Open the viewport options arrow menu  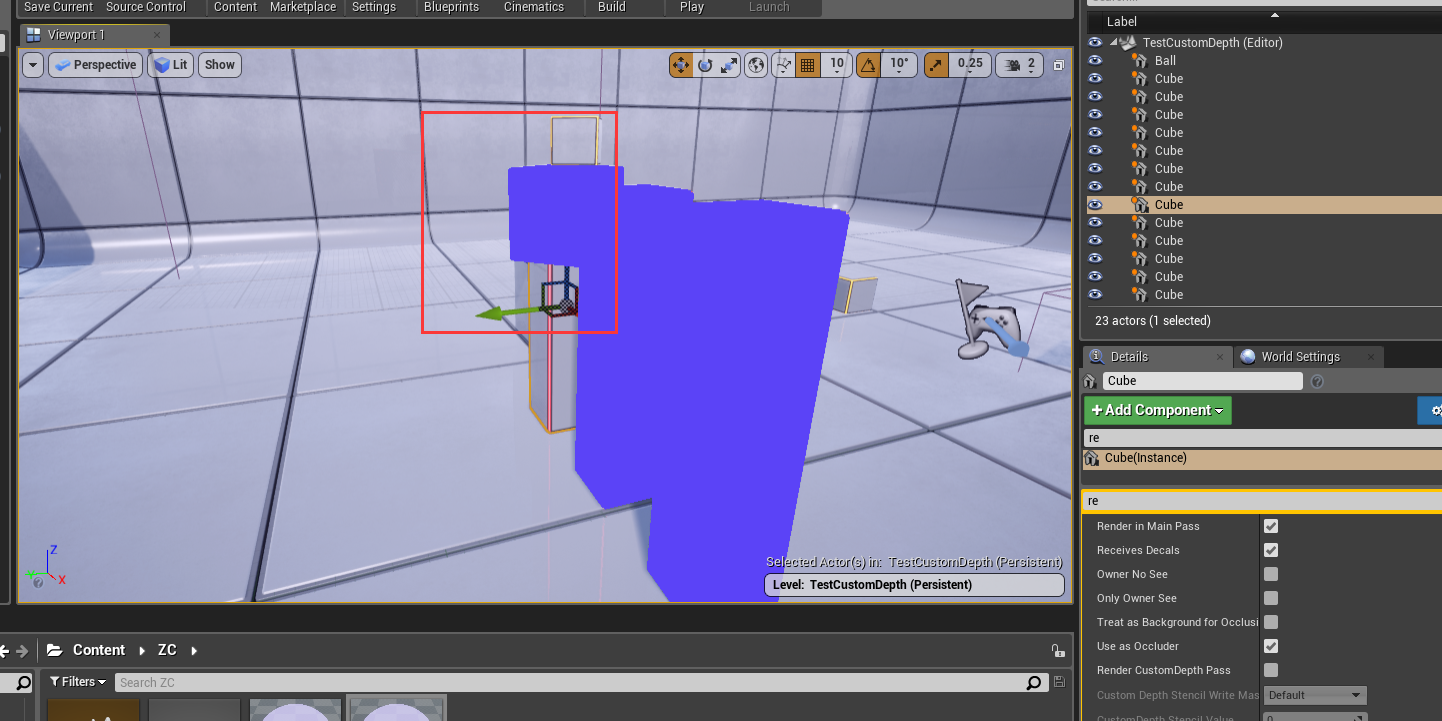(33, 64)
